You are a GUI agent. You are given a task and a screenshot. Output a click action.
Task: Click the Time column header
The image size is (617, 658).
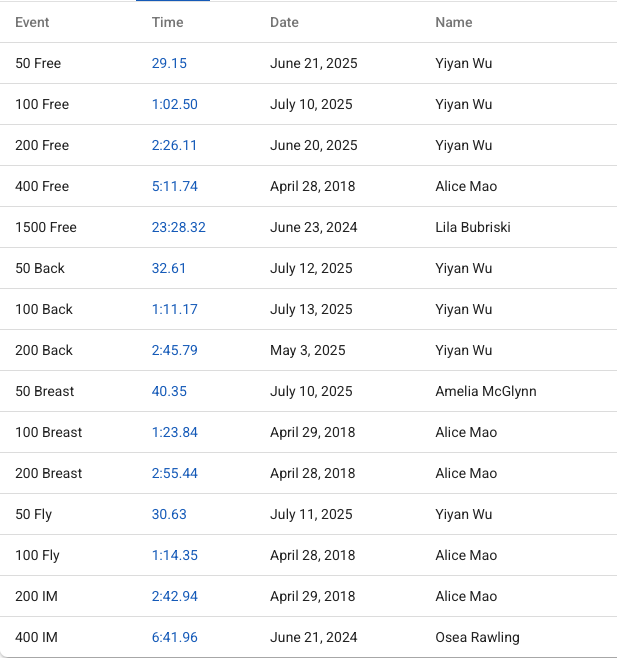coord(167,22)
